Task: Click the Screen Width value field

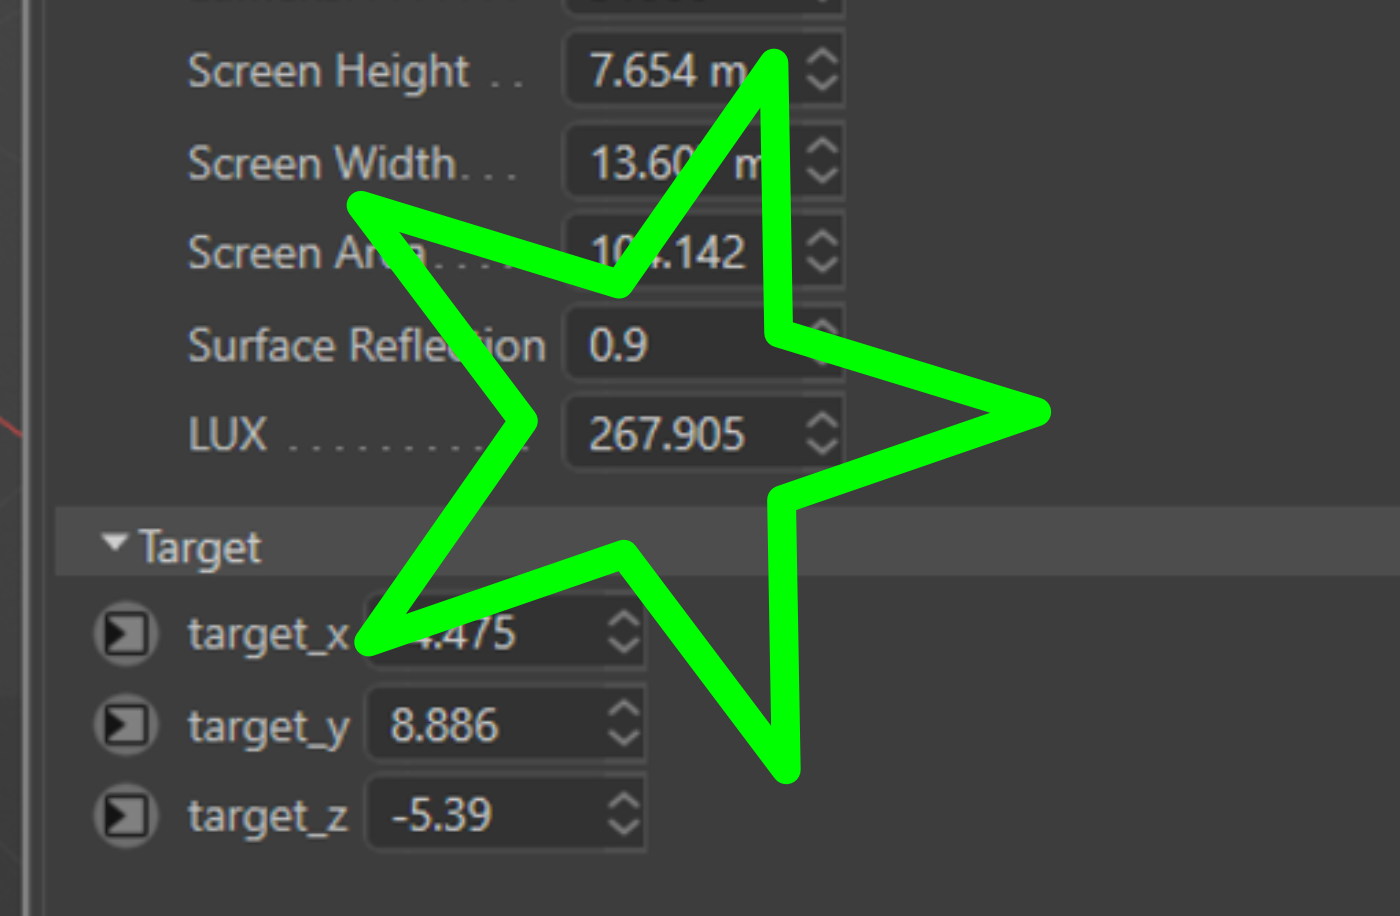Action: pos(704,161)
